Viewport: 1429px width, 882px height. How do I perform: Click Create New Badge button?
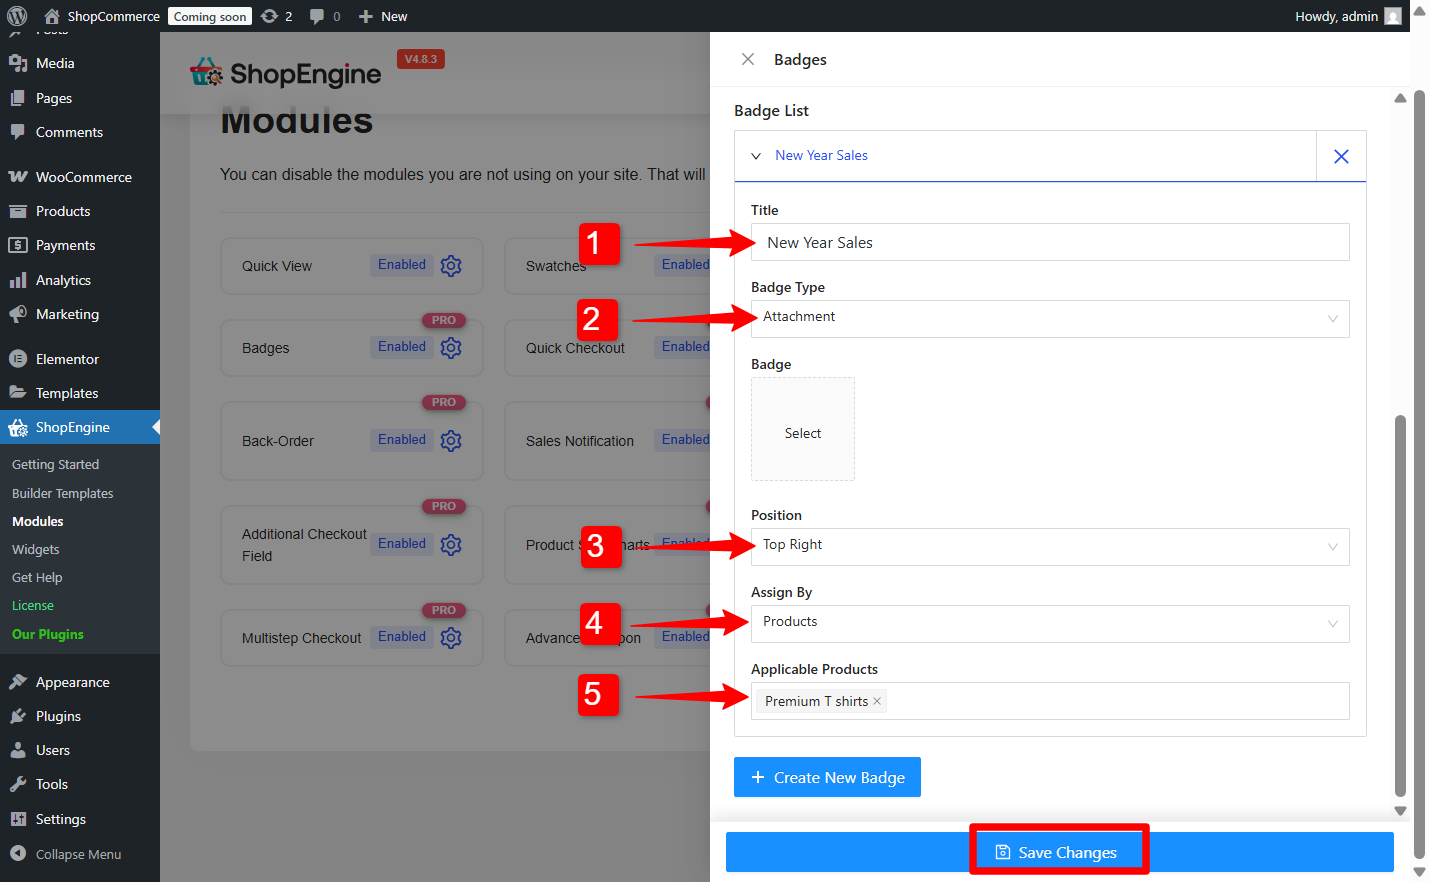[827, 777]
